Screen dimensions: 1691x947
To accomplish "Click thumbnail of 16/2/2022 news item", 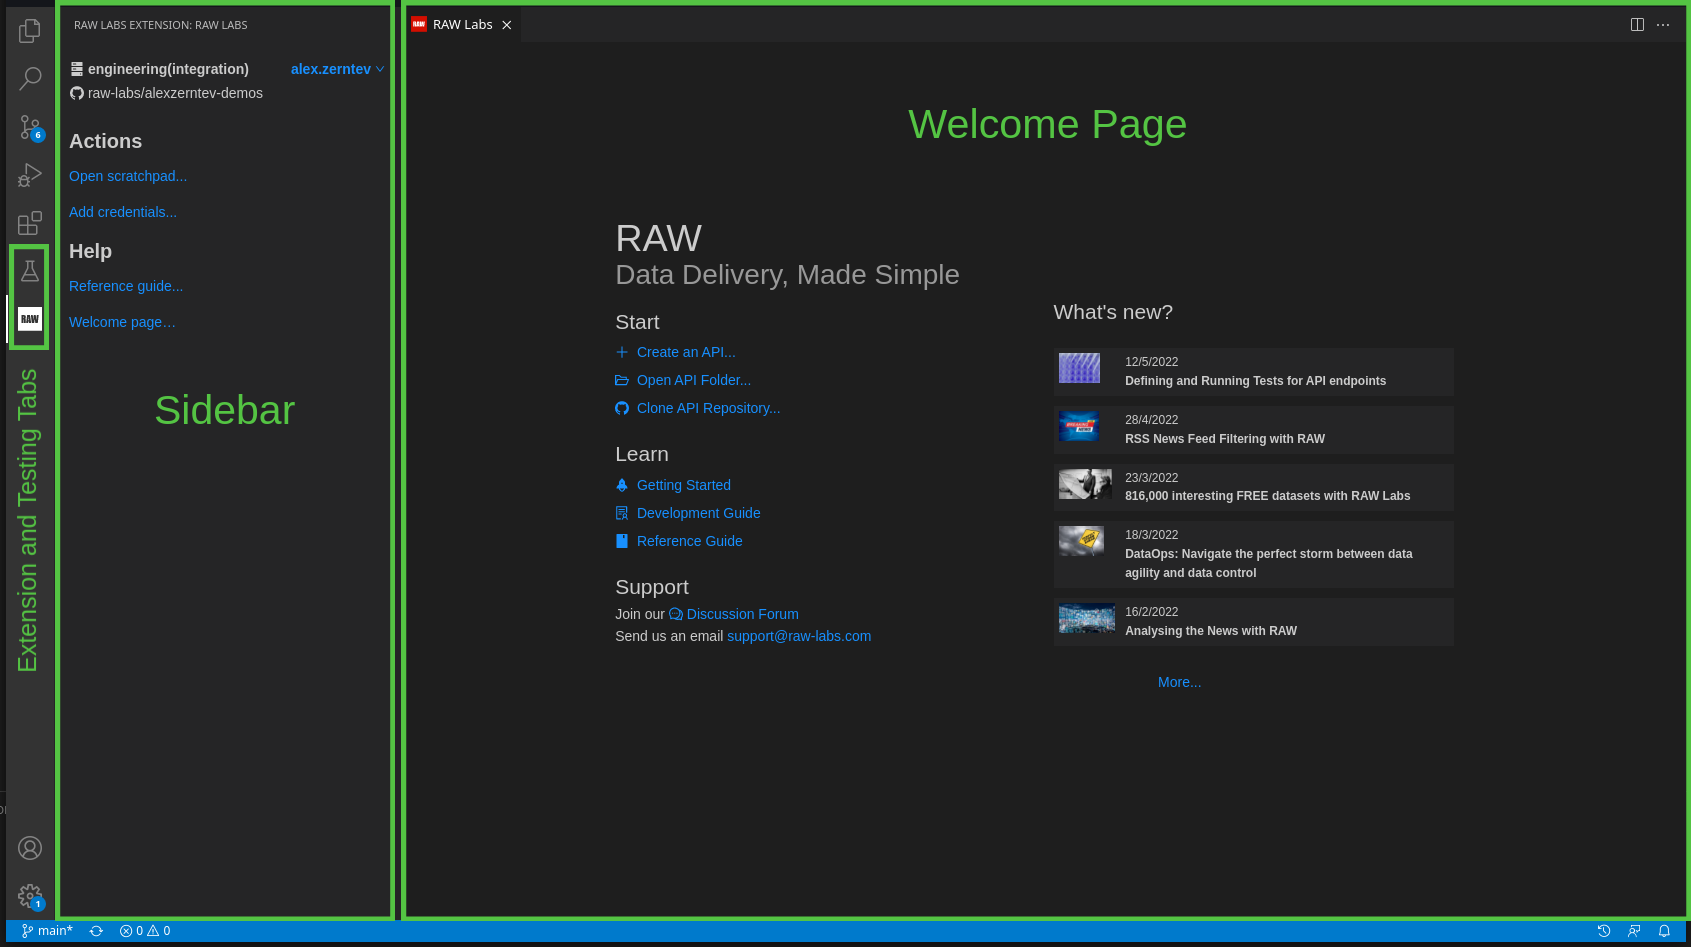I will tap(1087, 618).
